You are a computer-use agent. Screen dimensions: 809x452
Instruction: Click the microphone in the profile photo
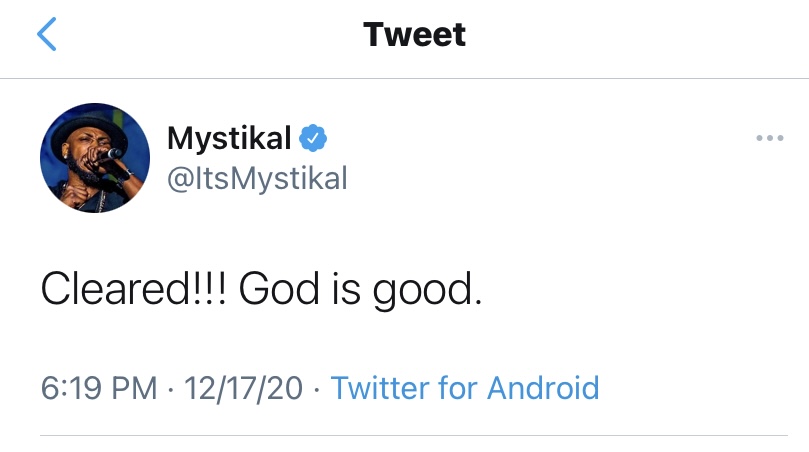coord(110,154)
